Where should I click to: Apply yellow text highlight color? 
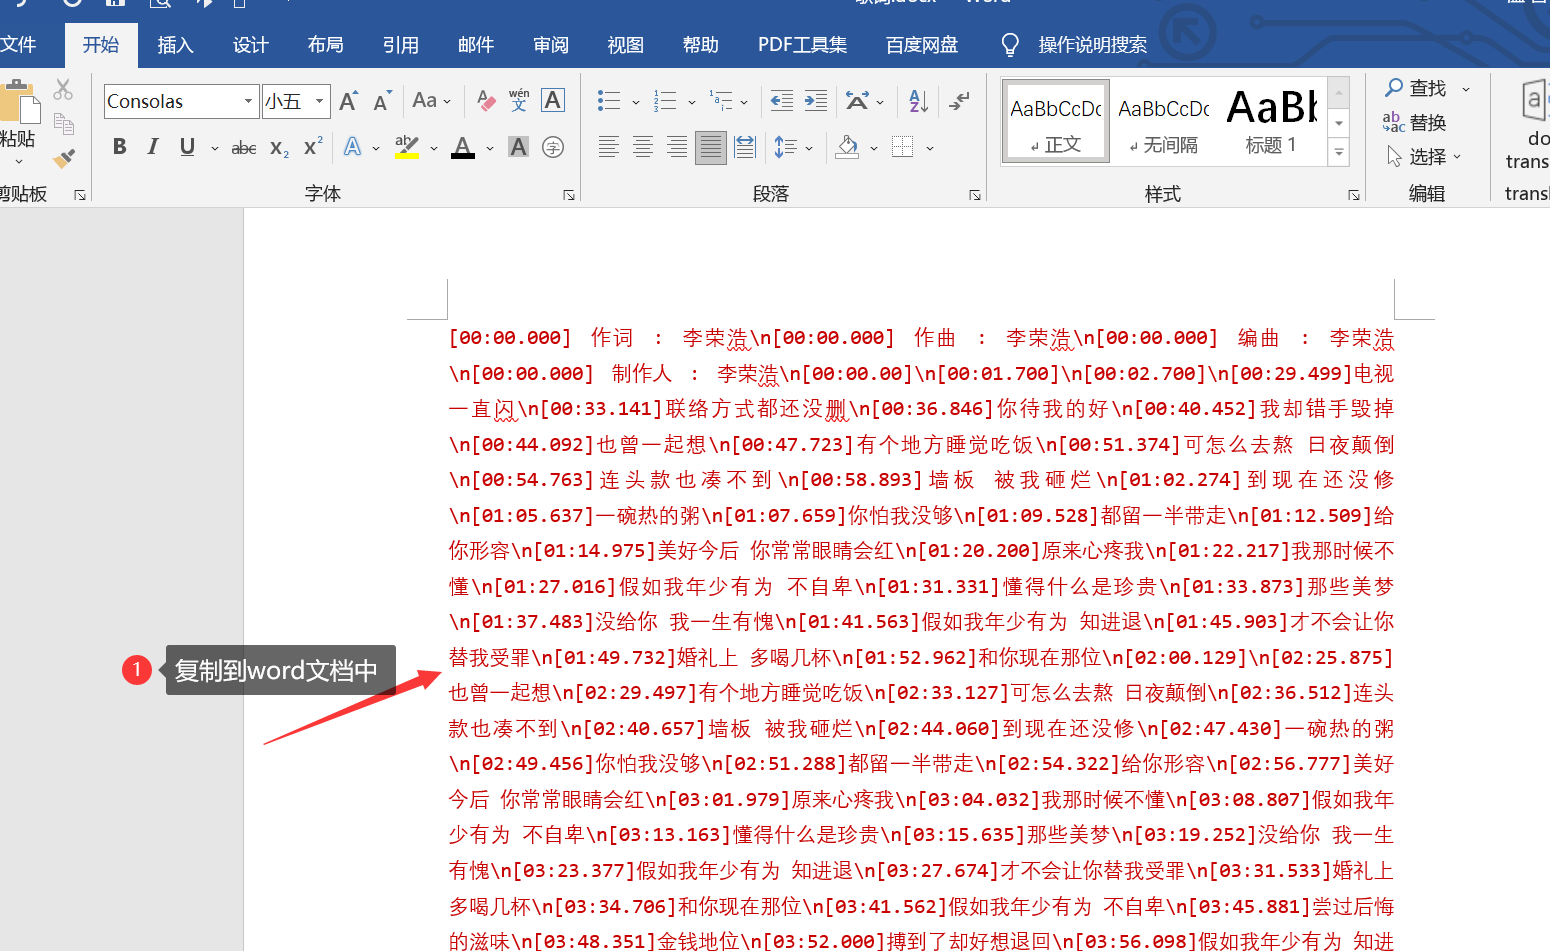click(x=407, y=147)
